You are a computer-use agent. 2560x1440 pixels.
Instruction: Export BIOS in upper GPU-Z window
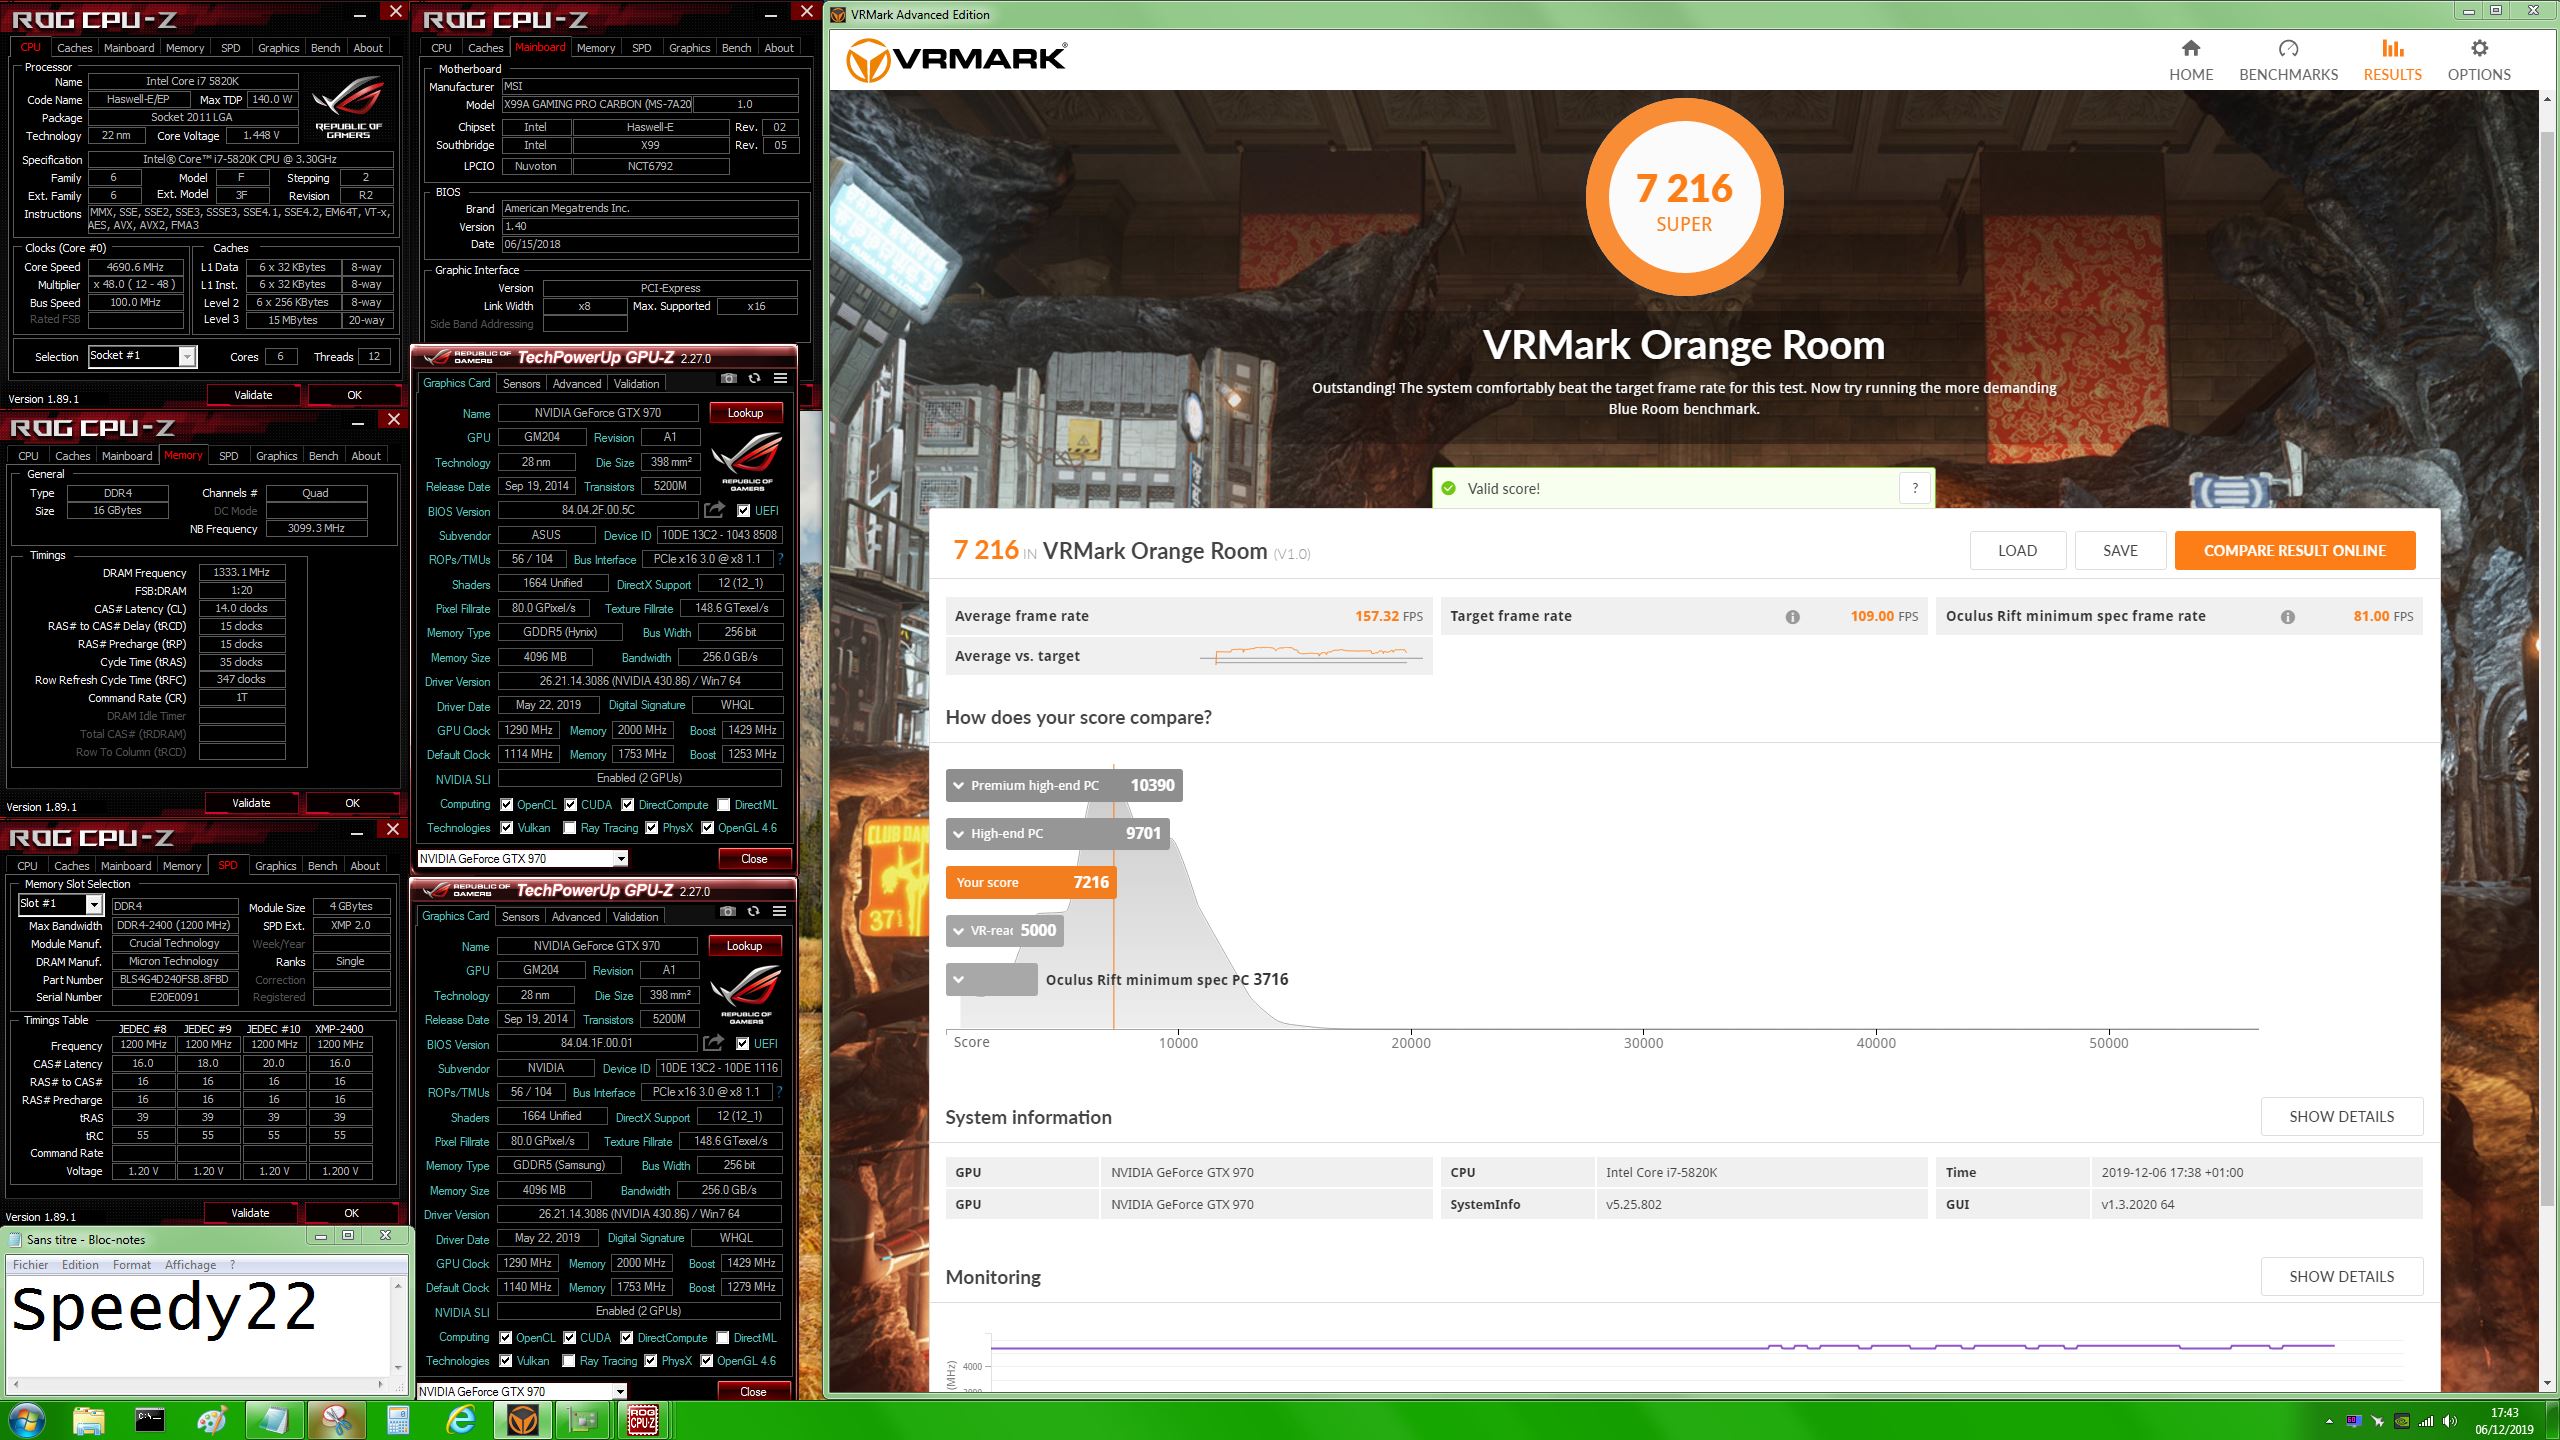(714, 510)
